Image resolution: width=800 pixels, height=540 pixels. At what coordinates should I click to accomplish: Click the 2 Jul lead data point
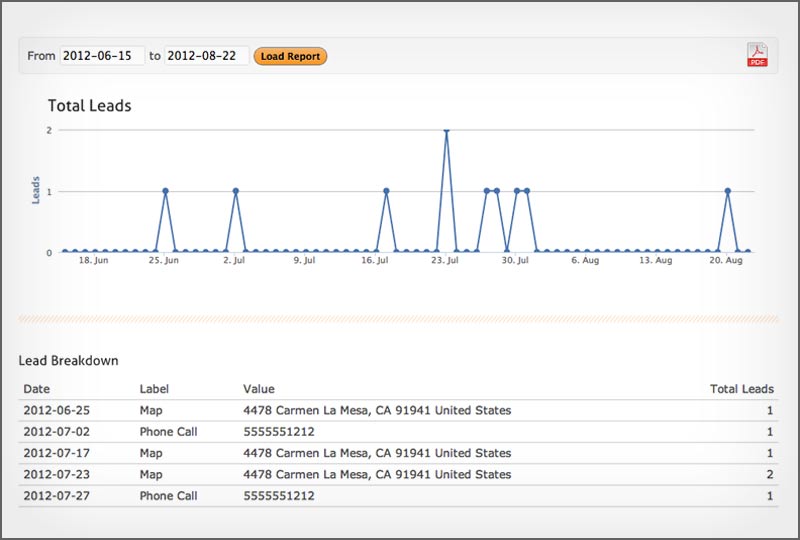click(235, 191)
